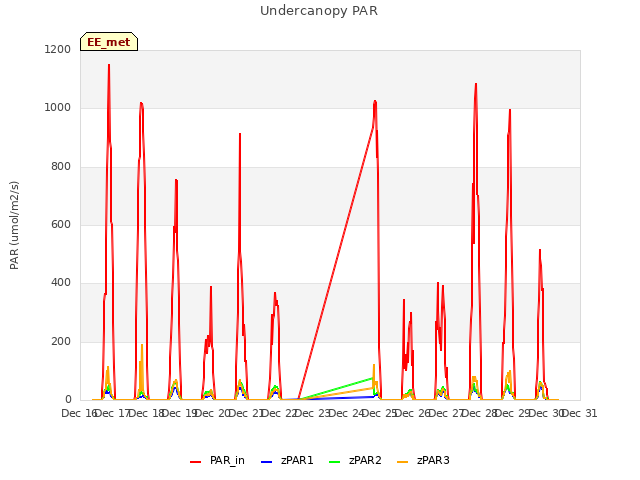
Task: Click the EE_met label box
Action: 109,42
